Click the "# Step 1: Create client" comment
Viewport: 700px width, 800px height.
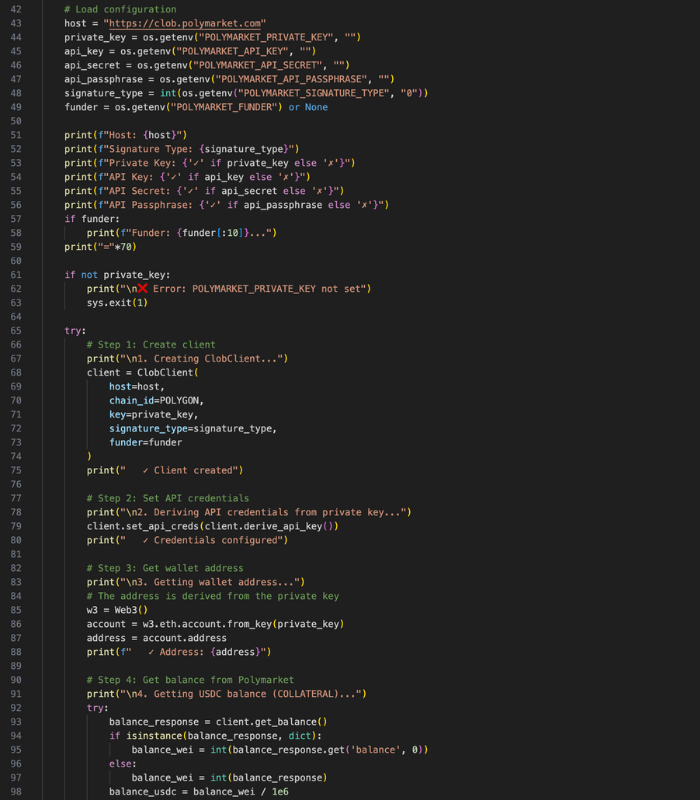(151, 344)
